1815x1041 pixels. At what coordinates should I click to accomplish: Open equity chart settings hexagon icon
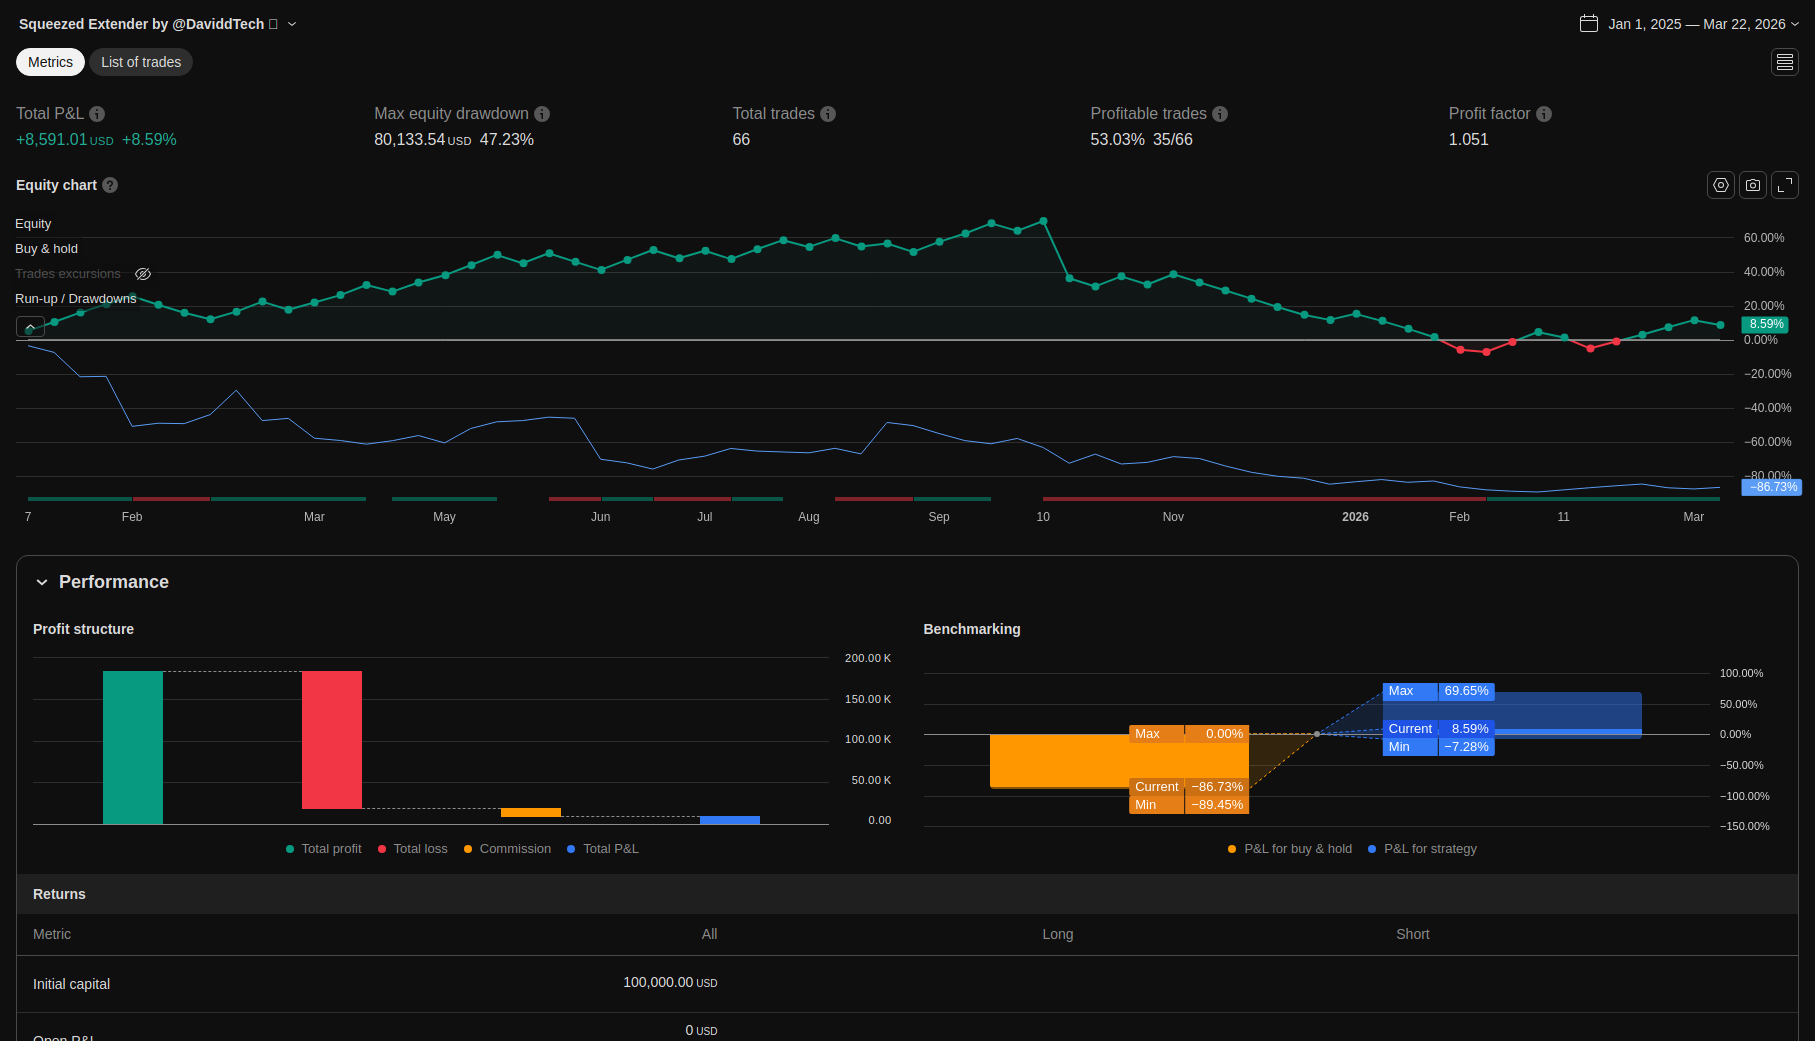(1720, 185)
